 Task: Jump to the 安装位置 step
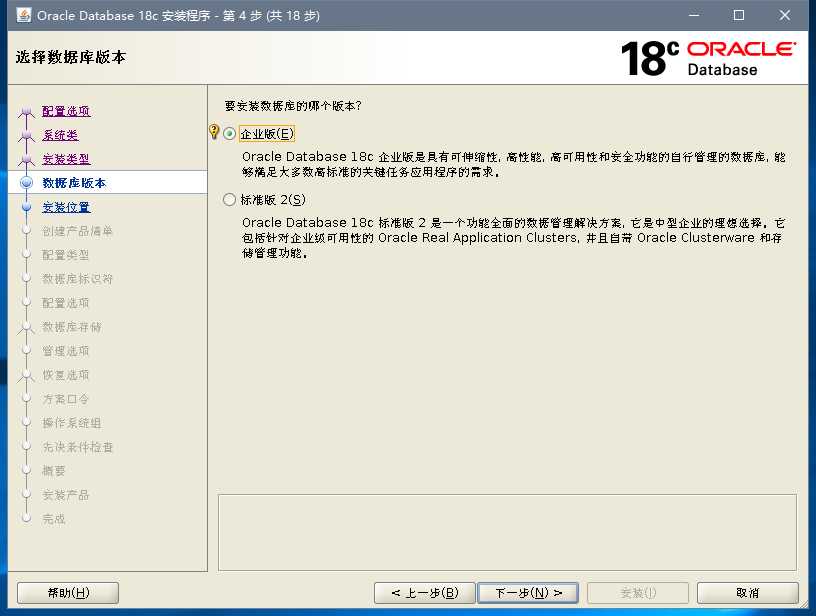point(66,207)
